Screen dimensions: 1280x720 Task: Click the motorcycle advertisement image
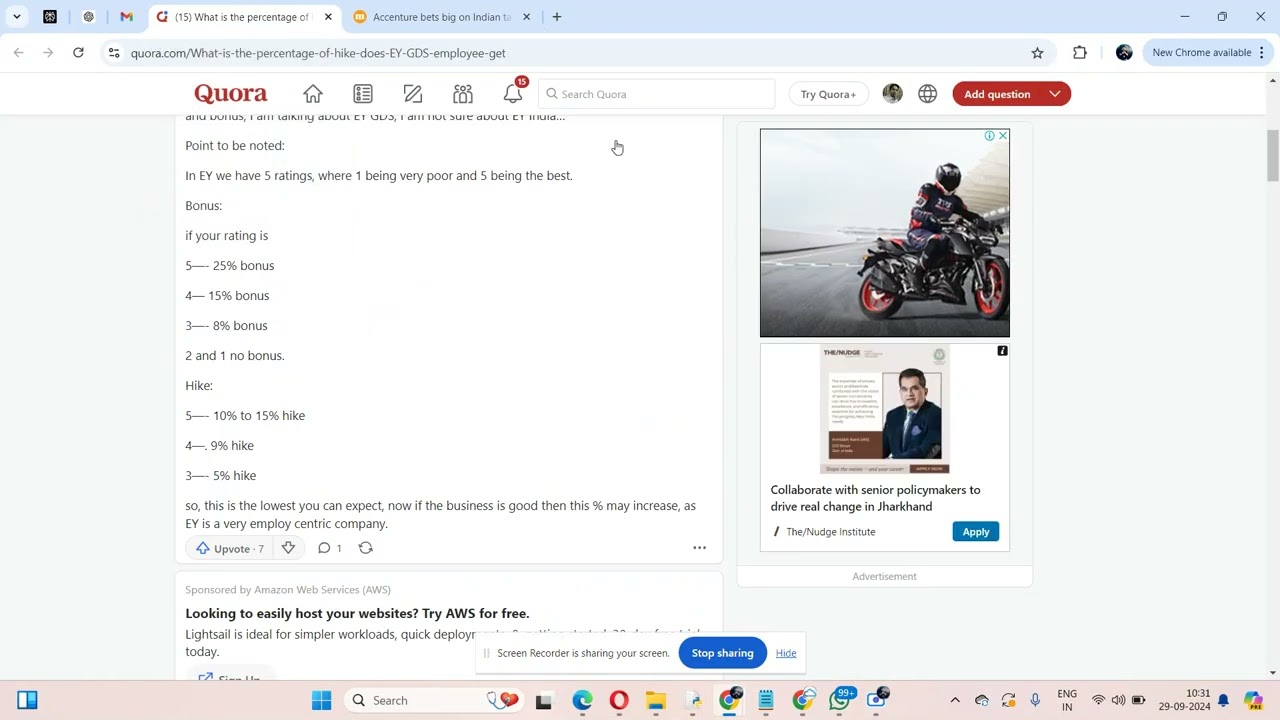coord(885,233)
